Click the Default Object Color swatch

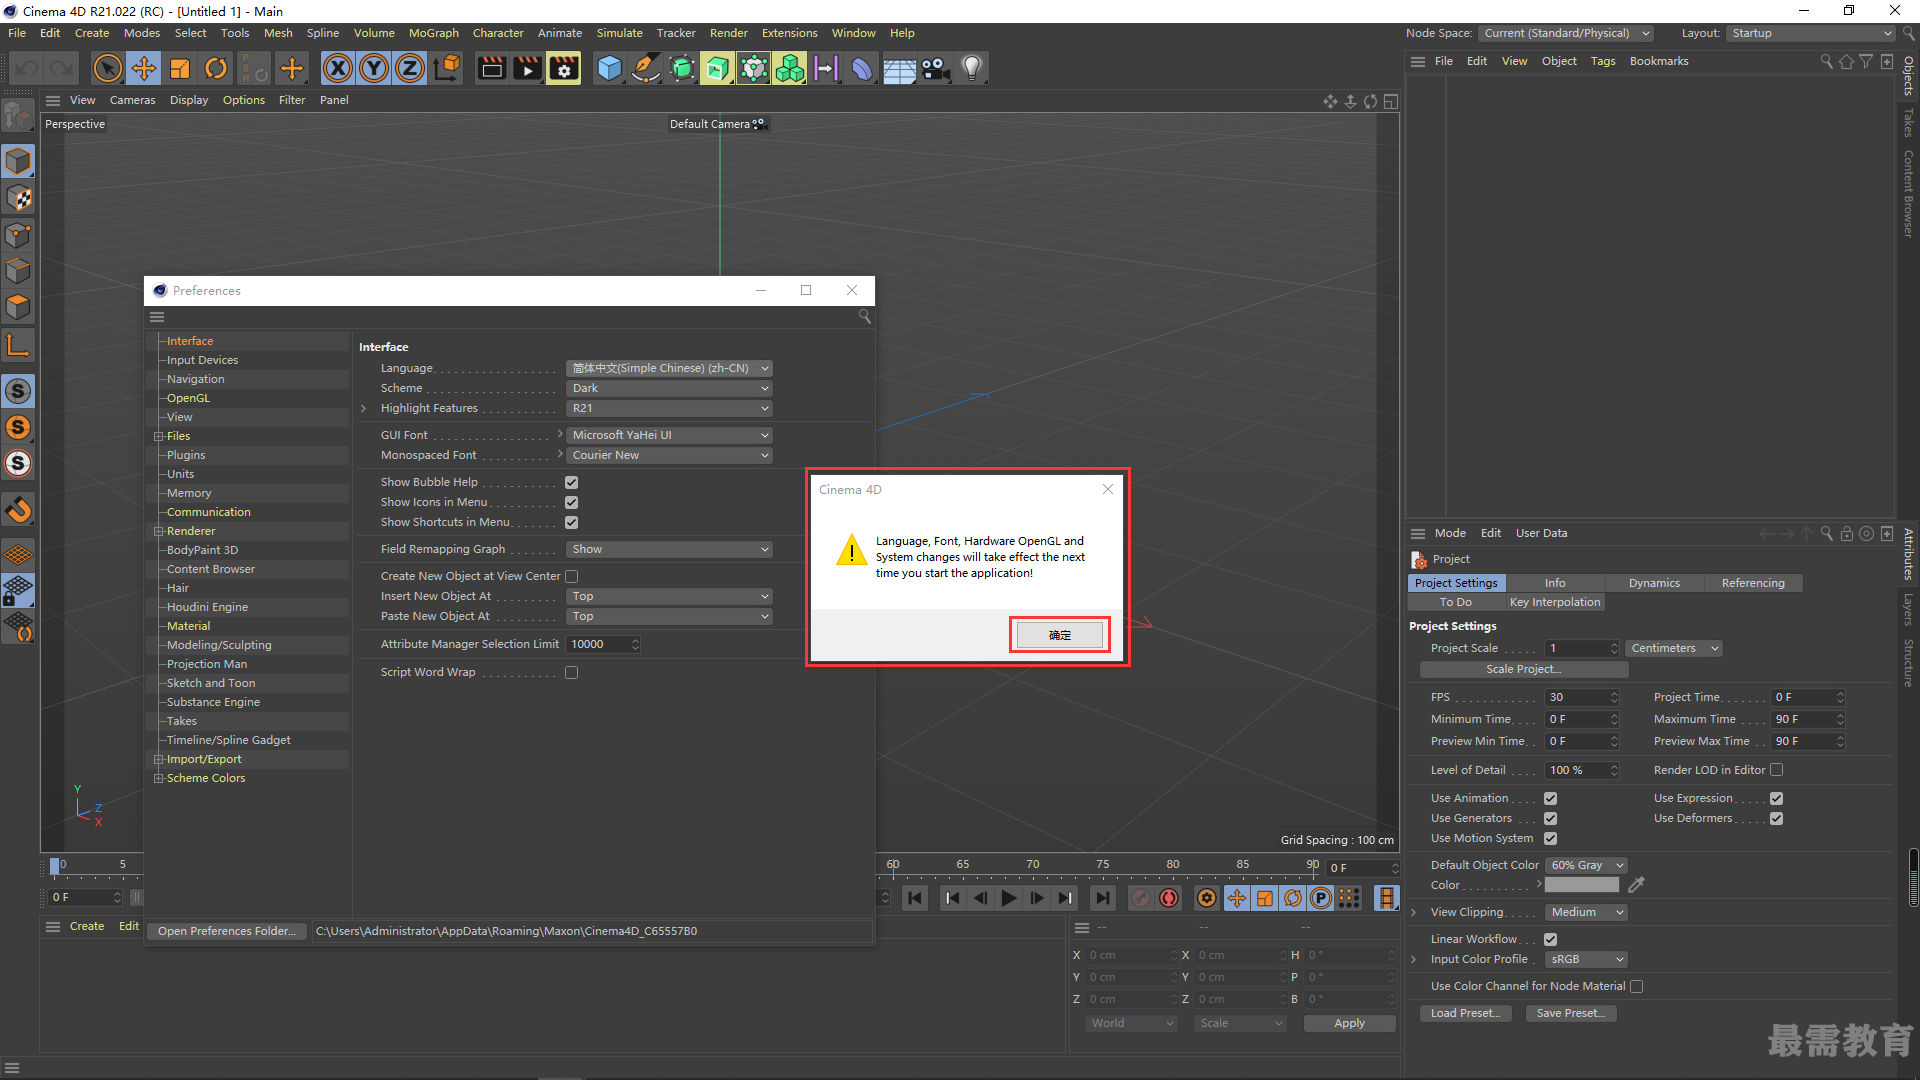tap(1582, 885)
